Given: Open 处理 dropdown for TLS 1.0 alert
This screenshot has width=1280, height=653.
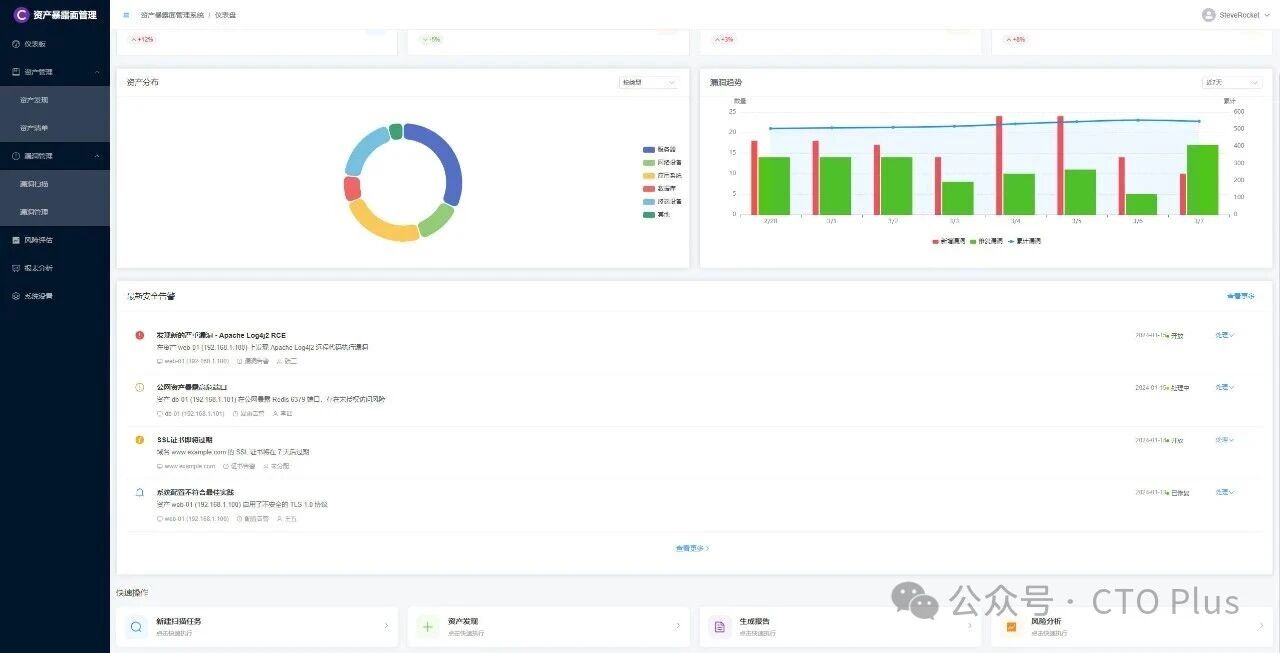Looking at the screenshot, I should coord(1225,492).
